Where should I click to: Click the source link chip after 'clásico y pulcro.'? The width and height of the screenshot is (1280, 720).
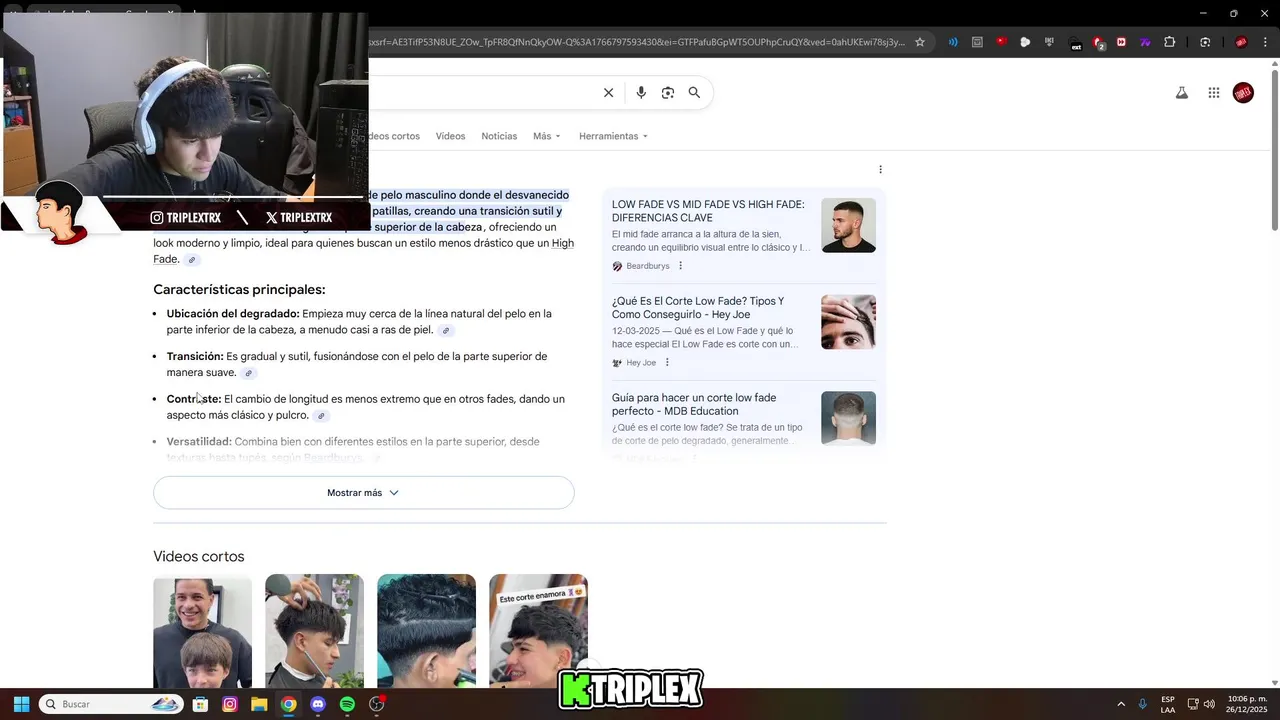click(x=321, y=416)
